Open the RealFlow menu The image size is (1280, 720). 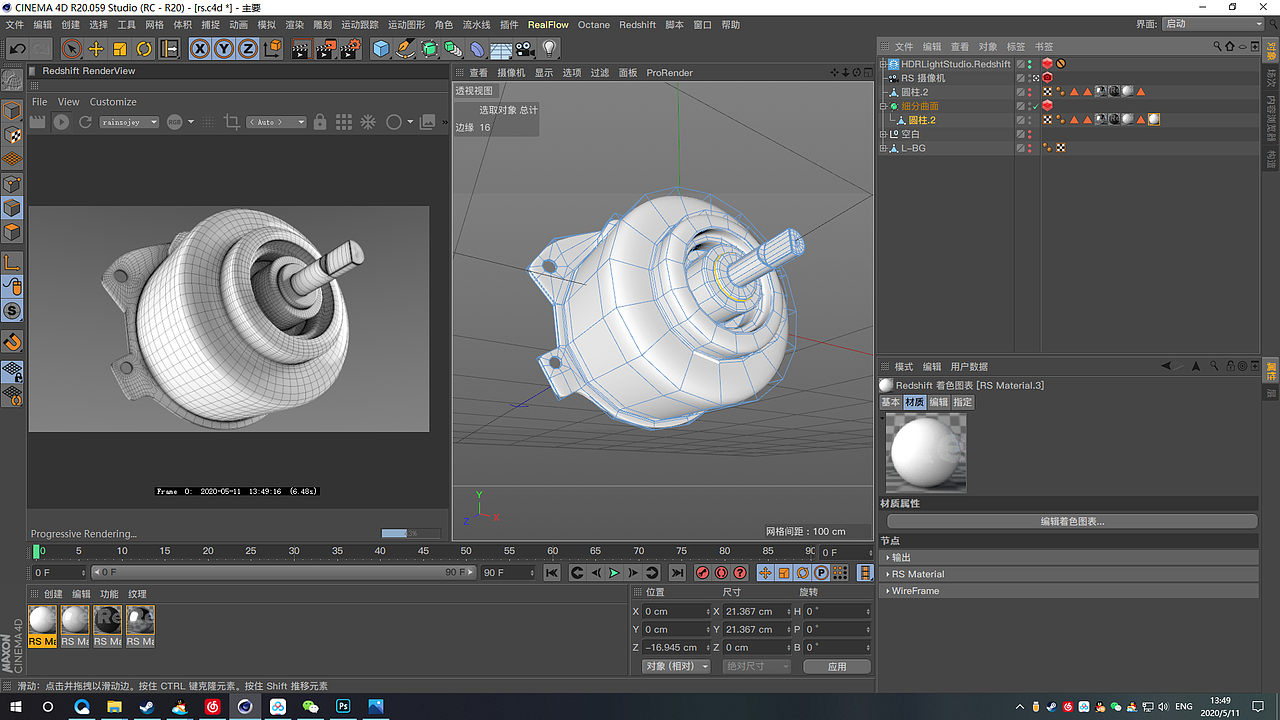tap(548, 25)
